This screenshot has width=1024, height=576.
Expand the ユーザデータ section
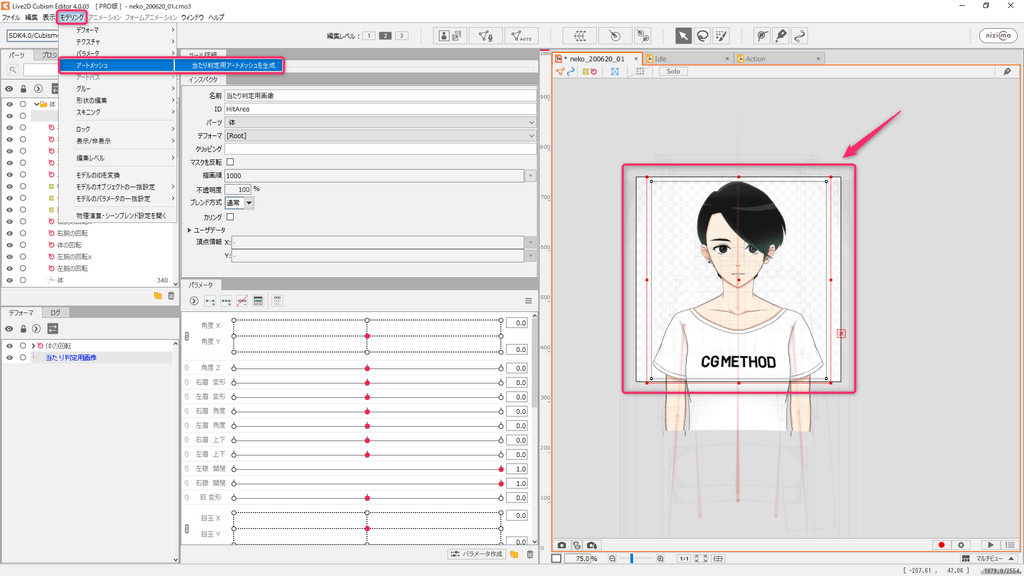click(191, 230)
